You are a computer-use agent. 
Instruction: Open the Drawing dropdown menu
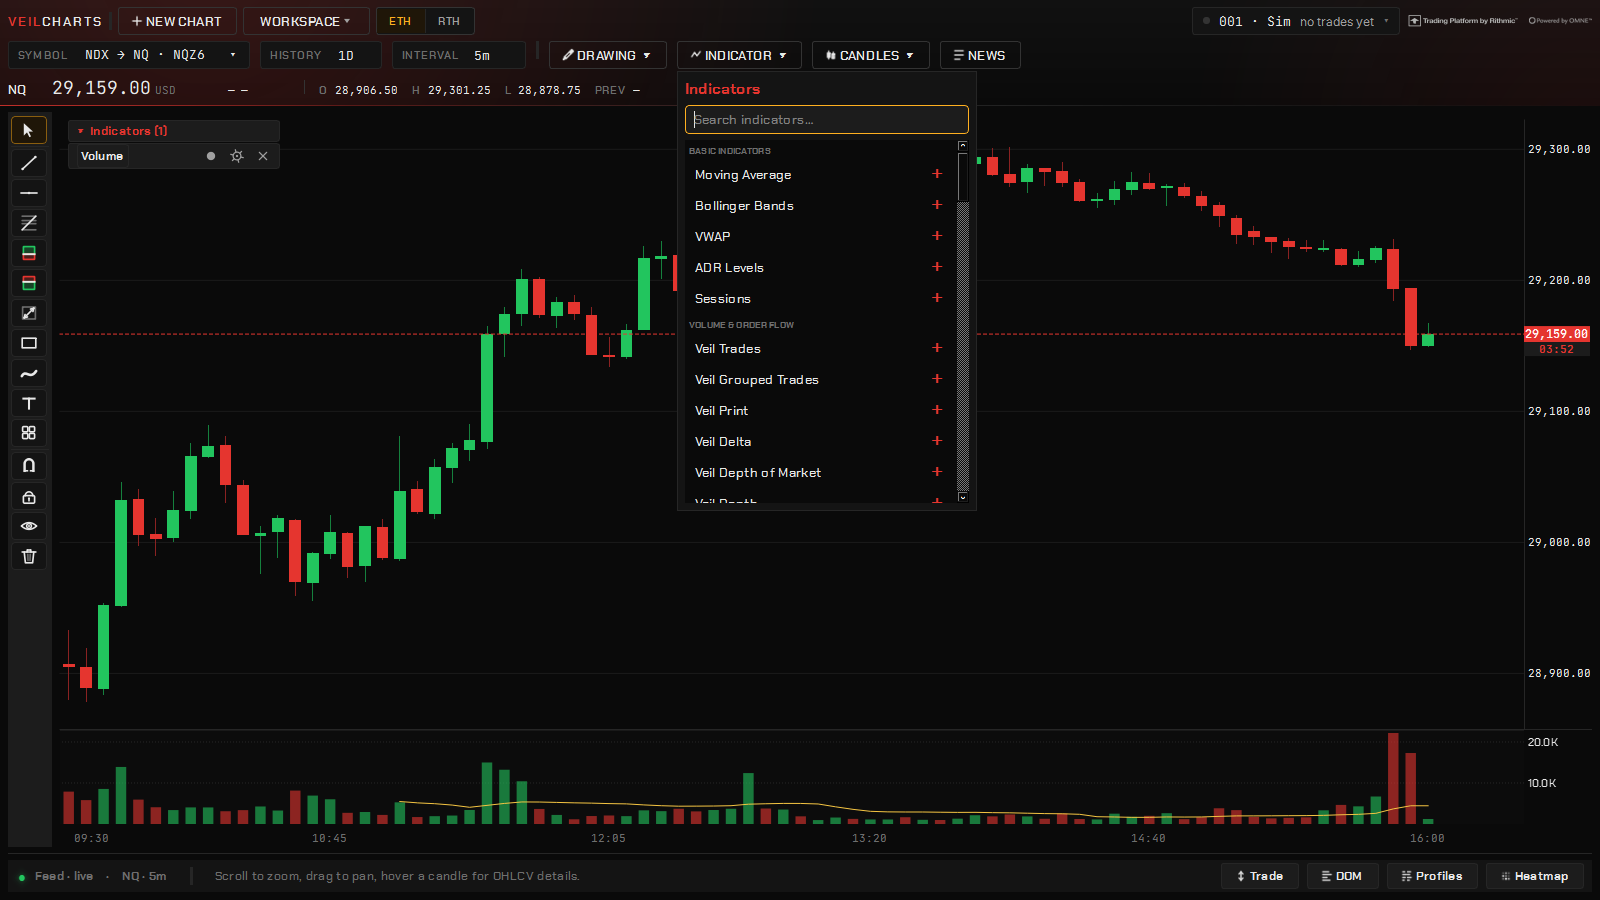pos(607,55)
